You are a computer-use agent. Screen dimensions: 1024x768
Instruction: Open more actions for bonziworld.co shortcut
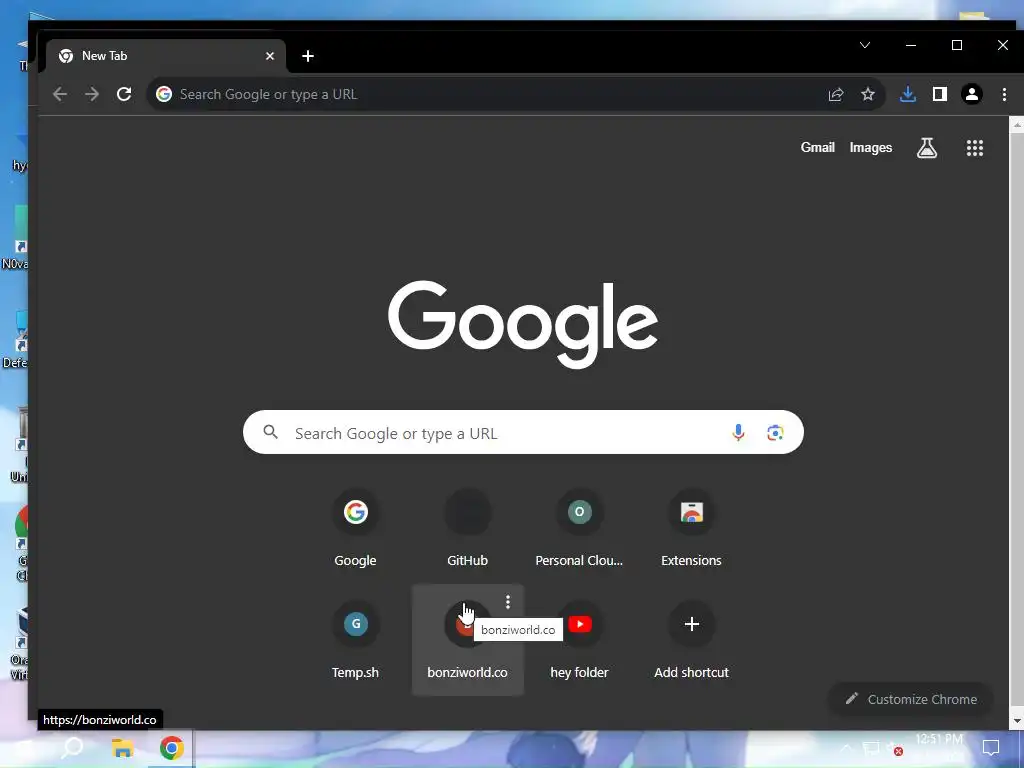pos(508,602)
